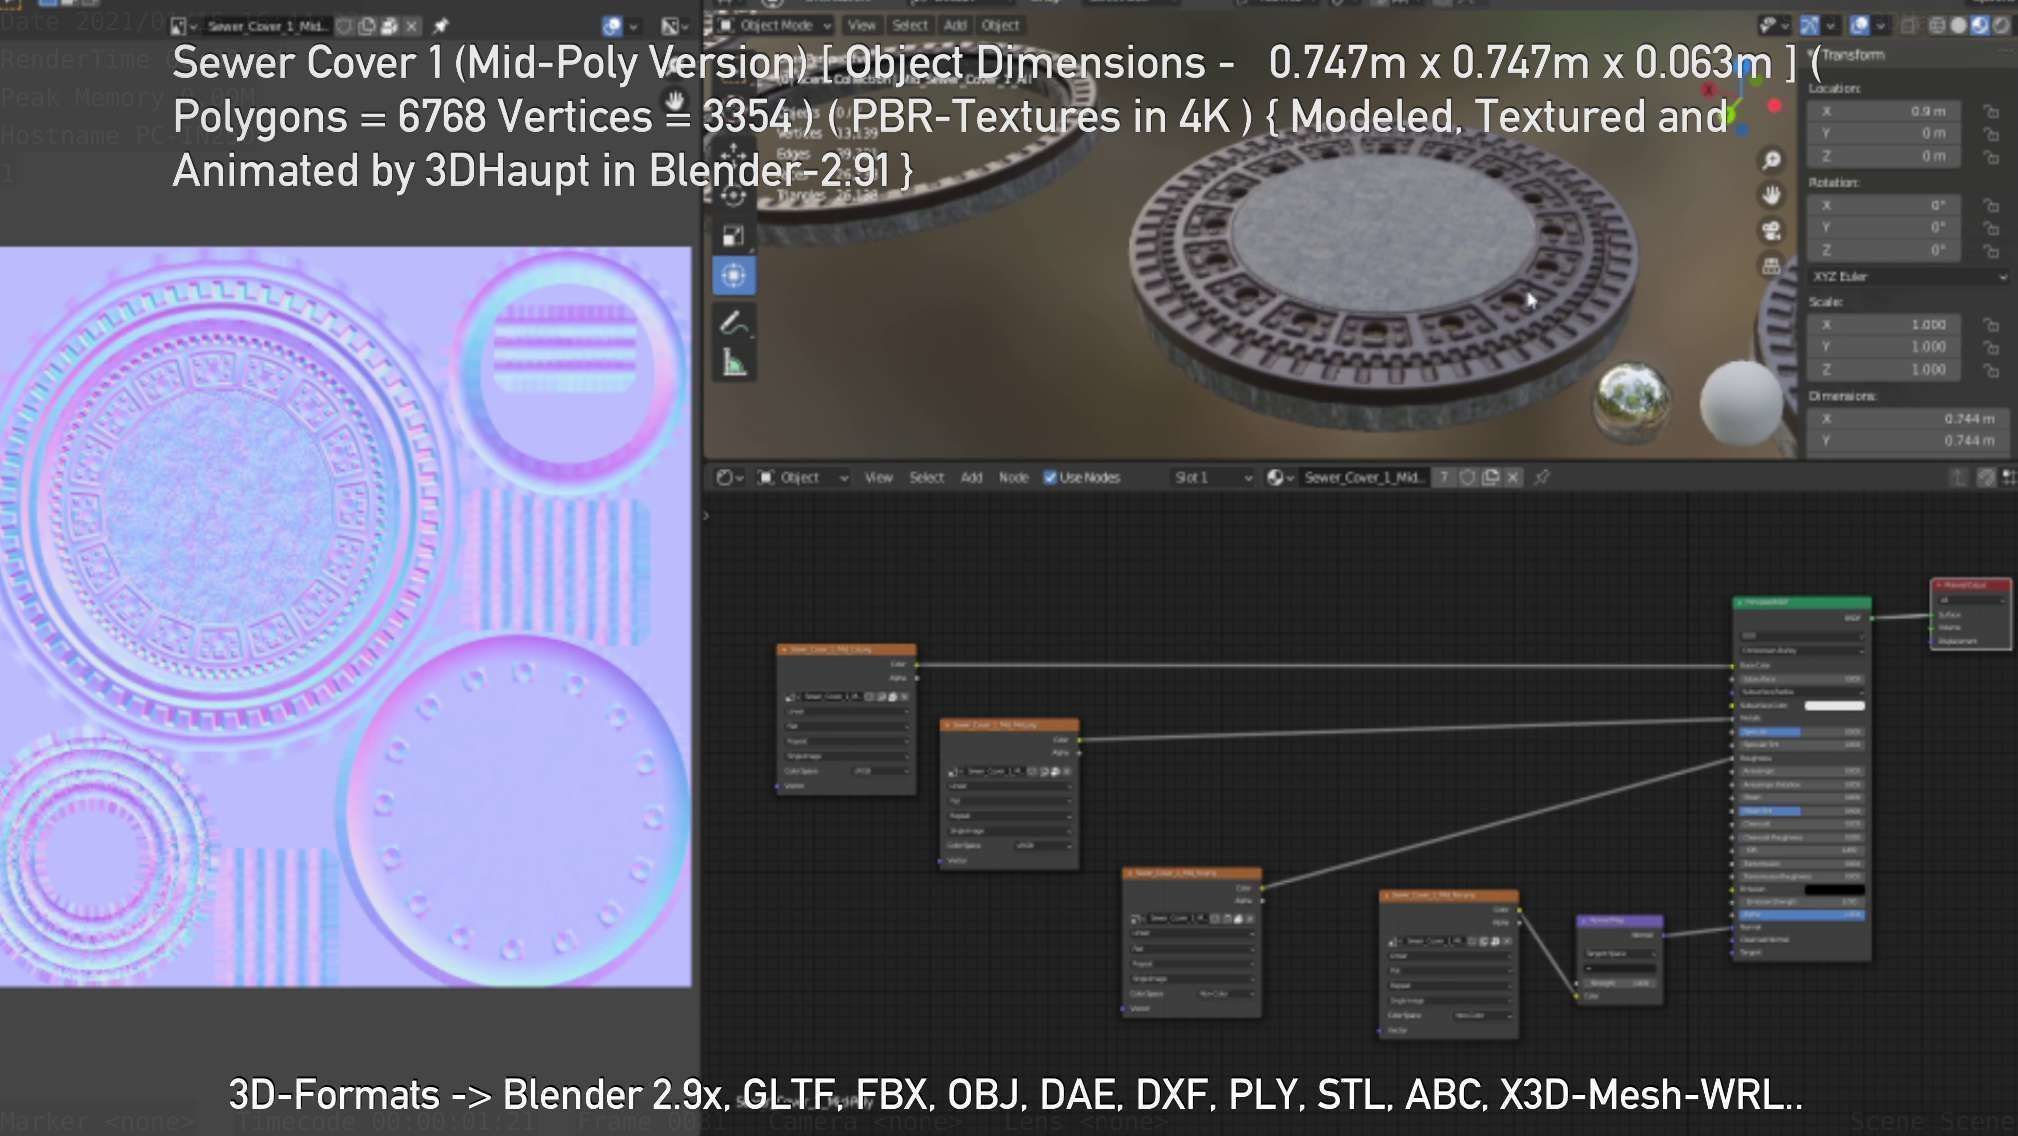Click HDRI preview sphere in viewport
Screen dimensions: 2018x1136
(1632, 402)
